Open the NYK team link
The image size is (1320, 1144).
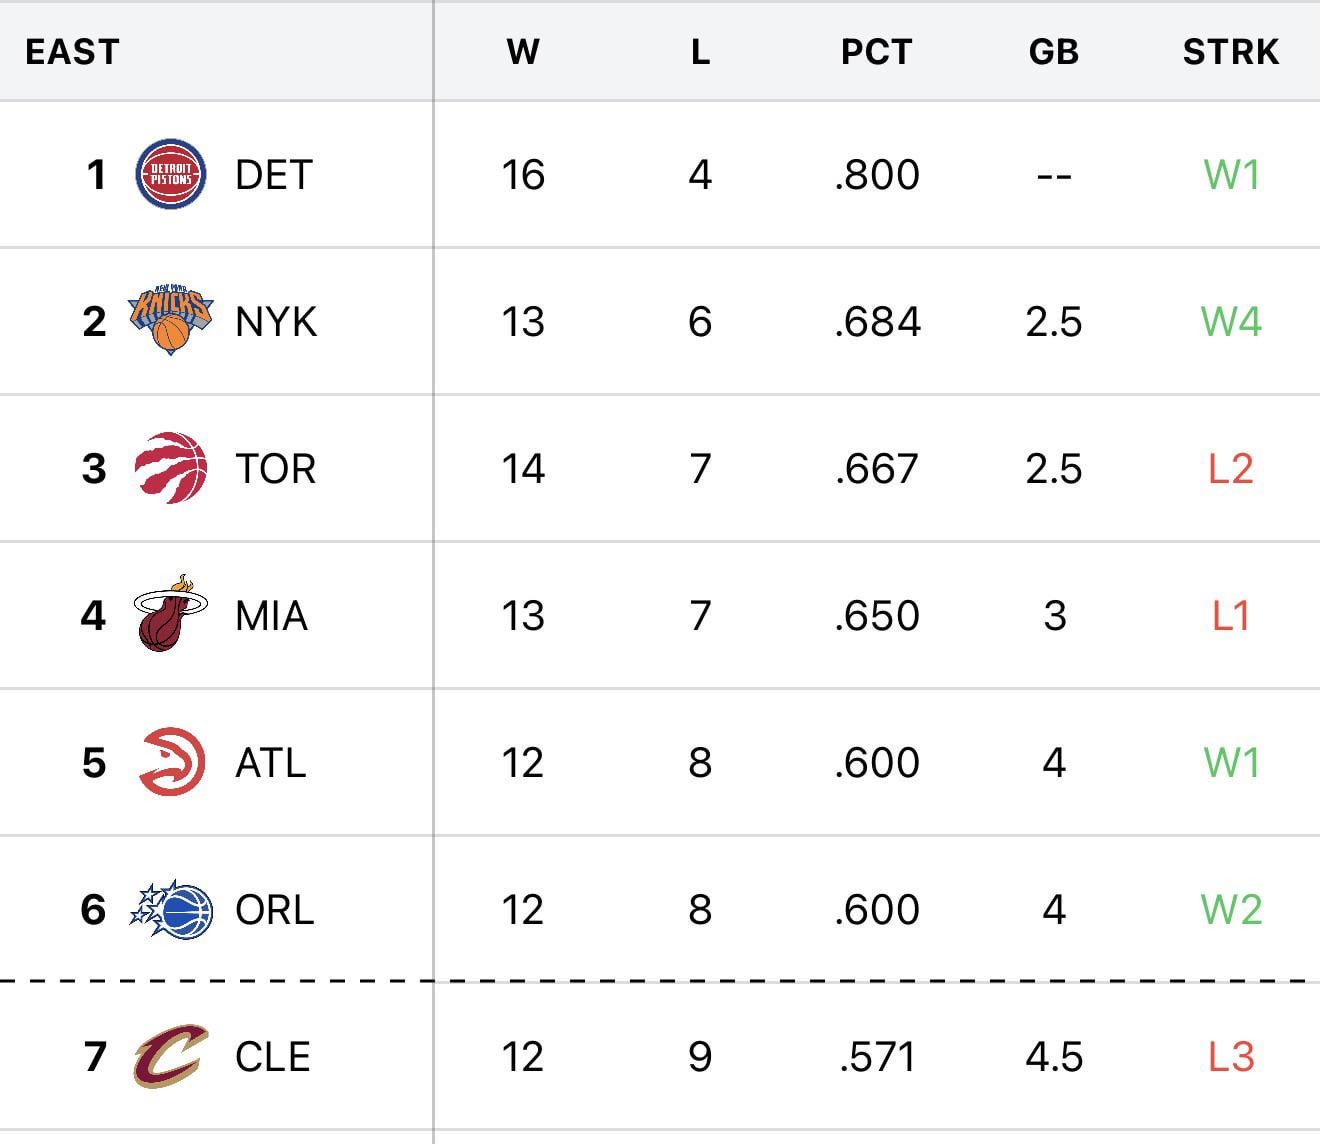pos(276,322)
